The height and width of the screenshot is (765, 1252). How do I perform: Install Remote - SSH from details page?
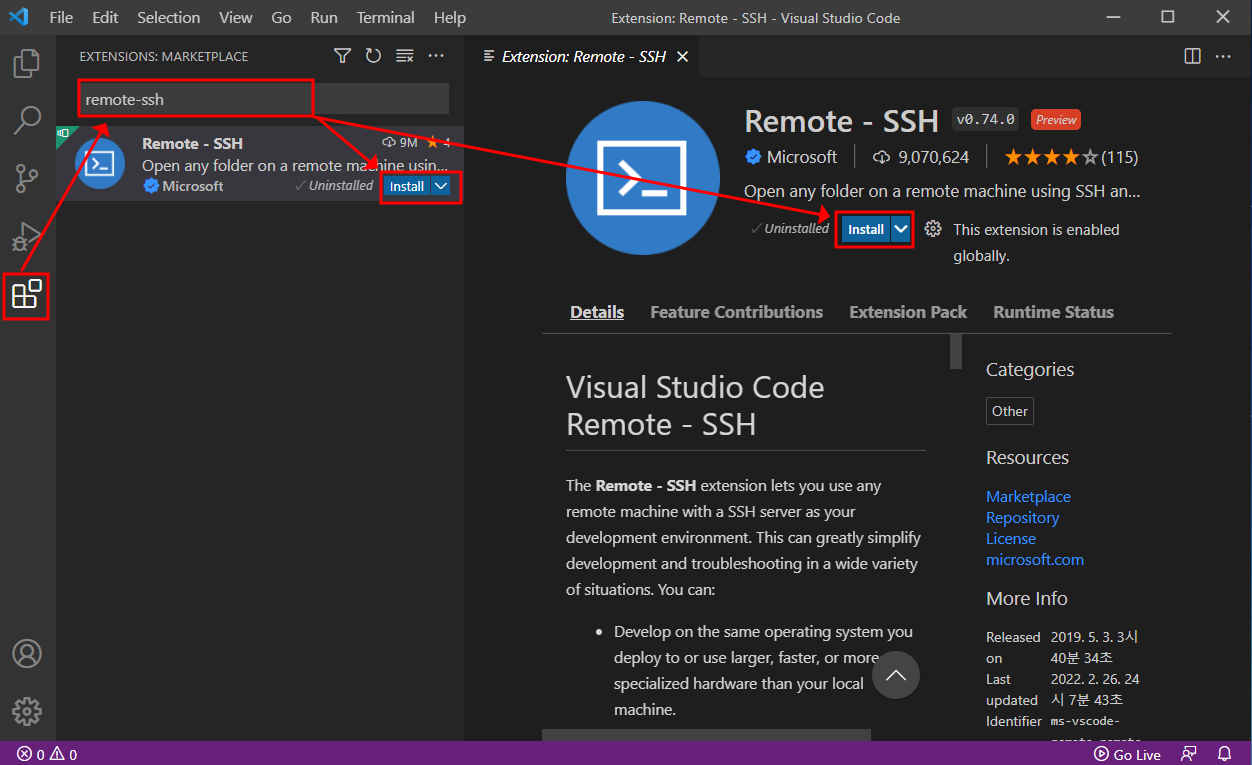tap(866, 229)
